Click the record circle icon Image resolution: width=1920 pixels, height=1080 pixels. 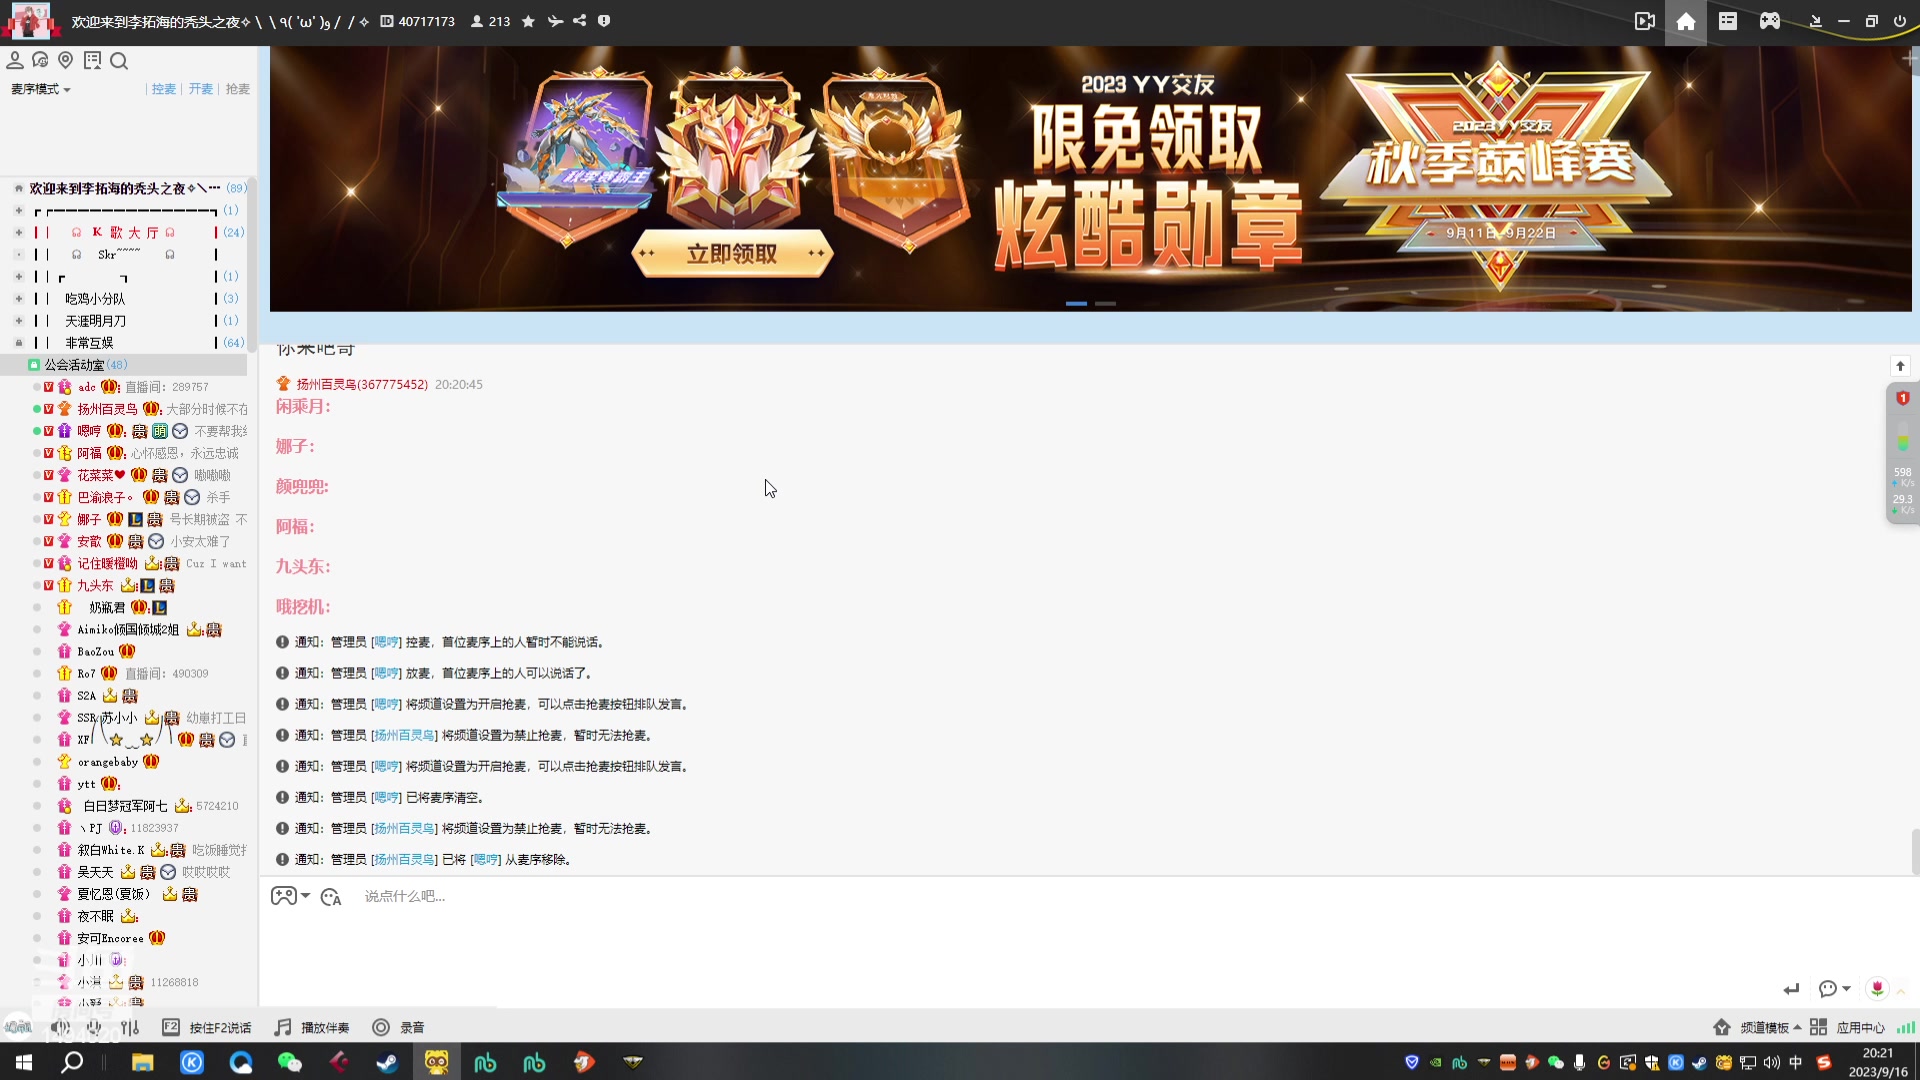381,1027
